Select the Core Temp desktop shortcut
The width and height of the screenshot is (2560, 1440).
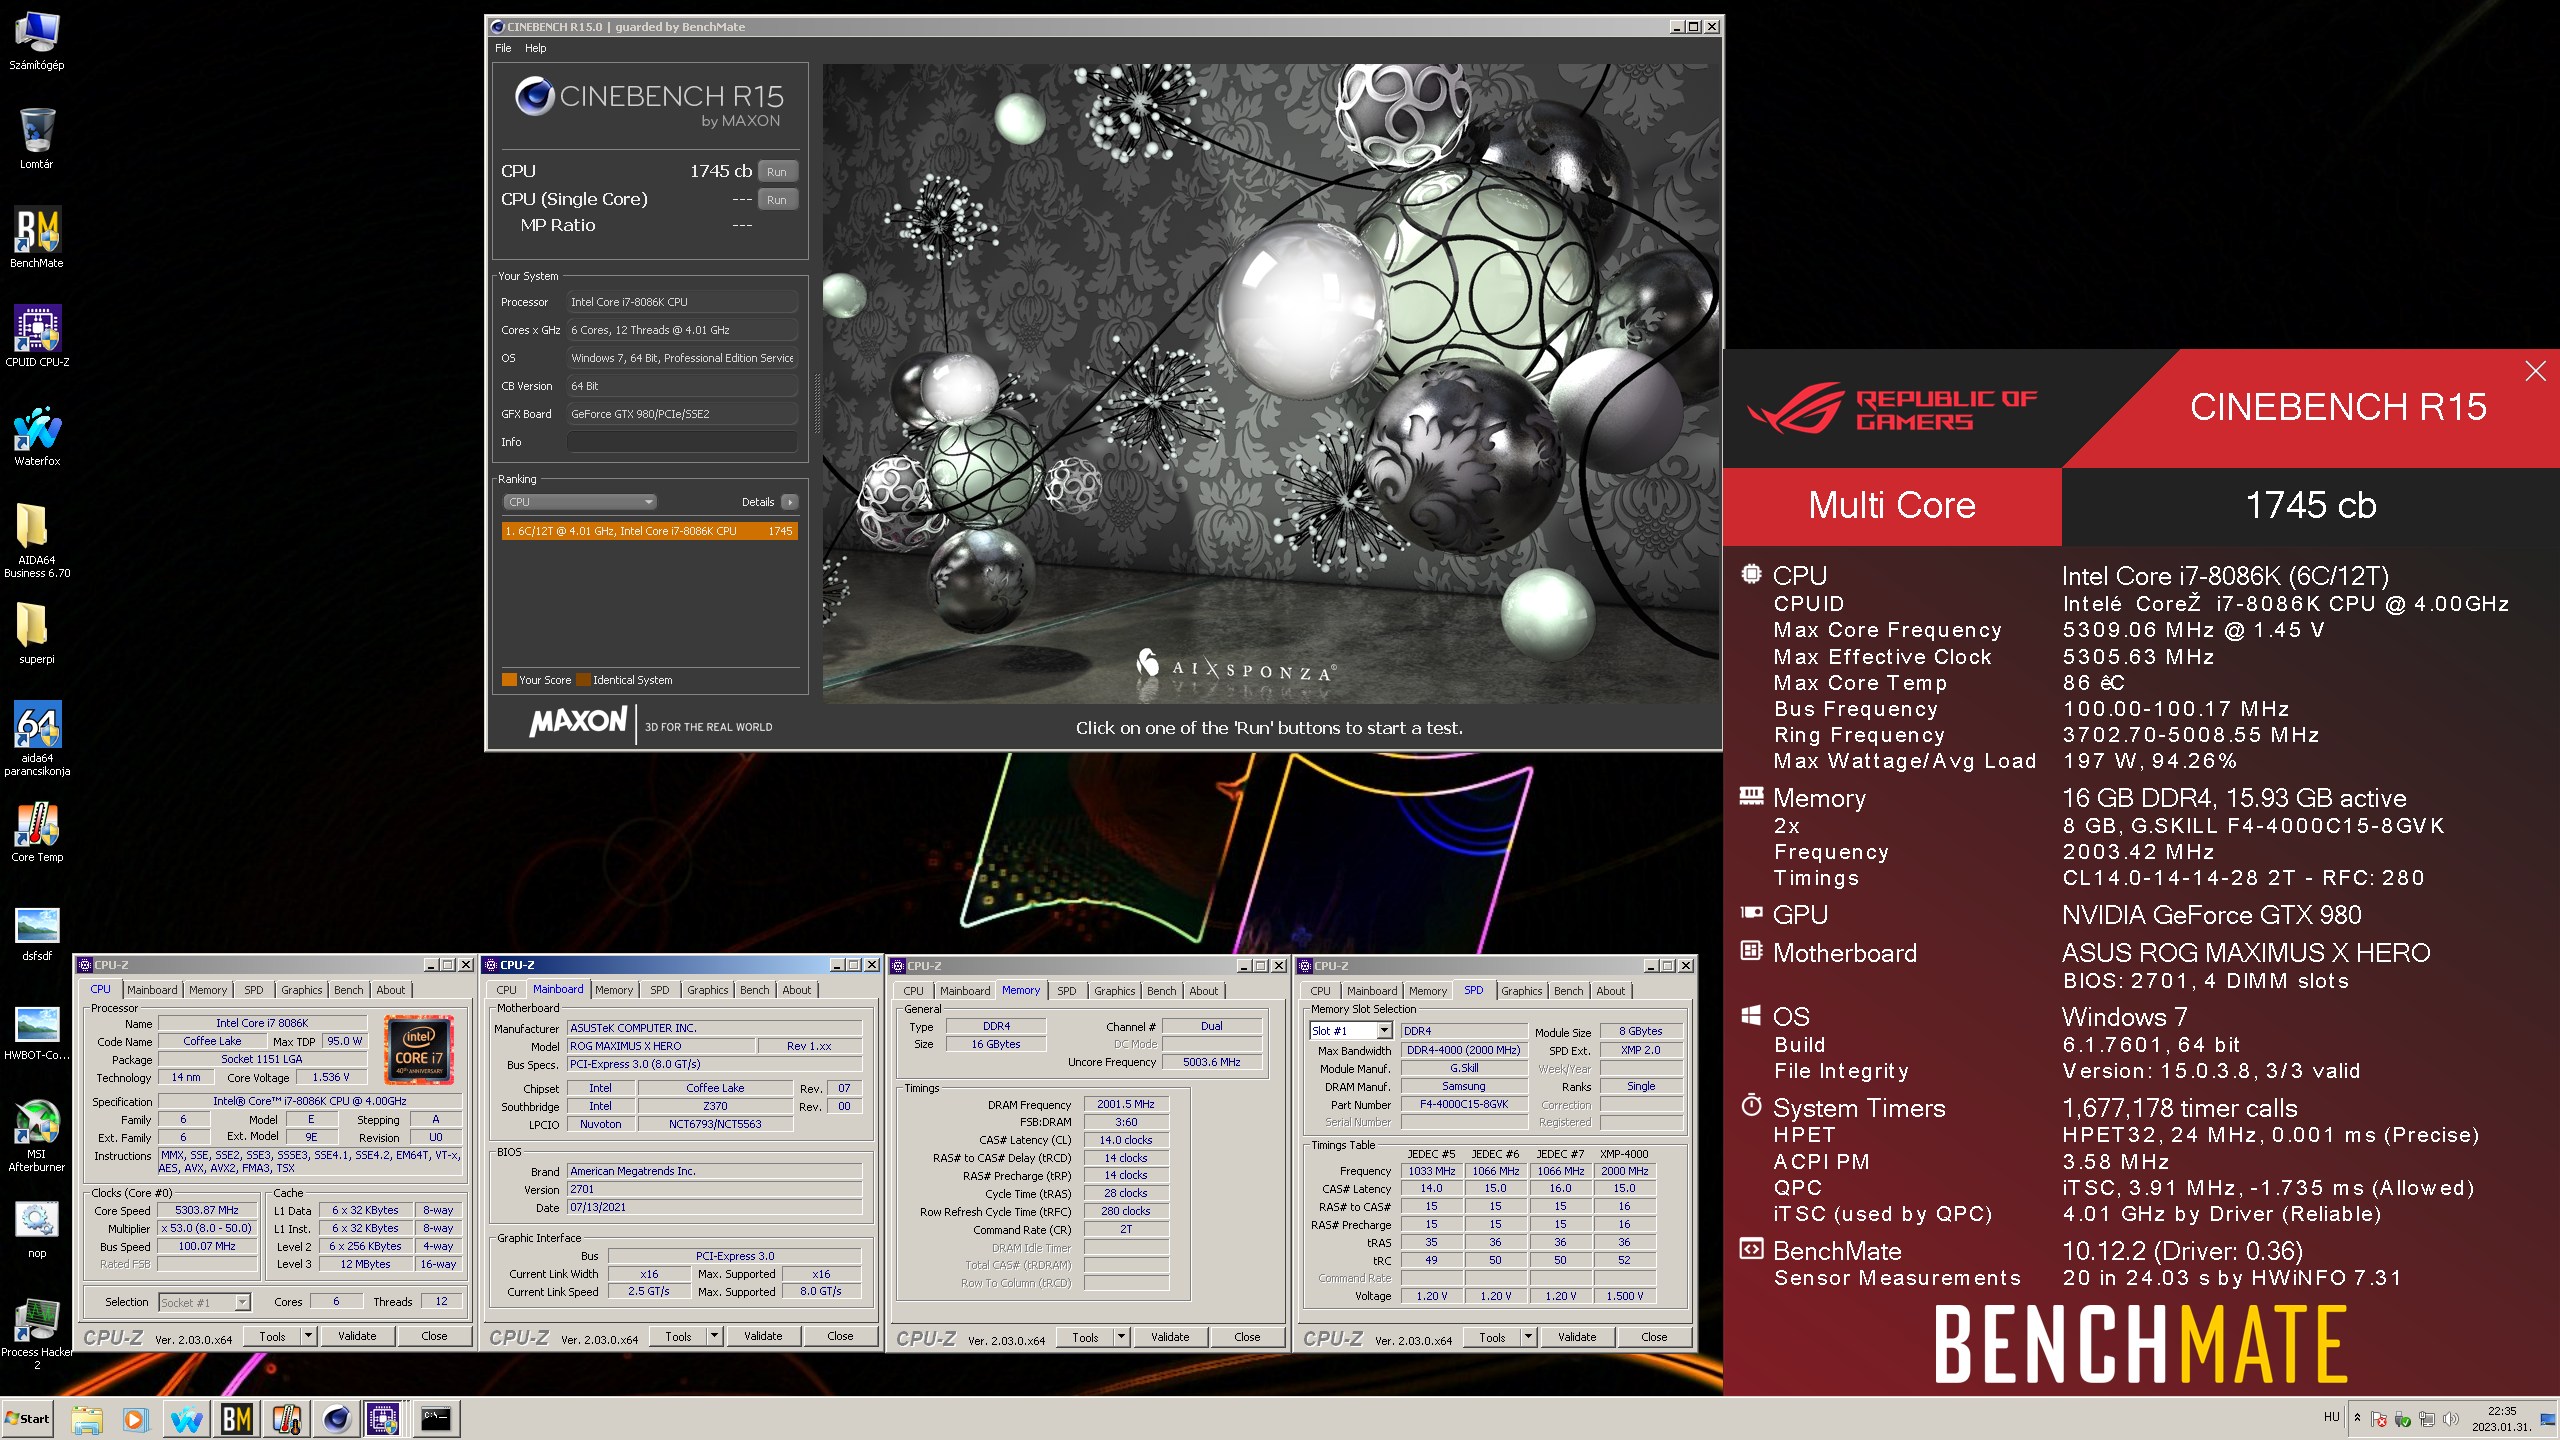[37, 832]
